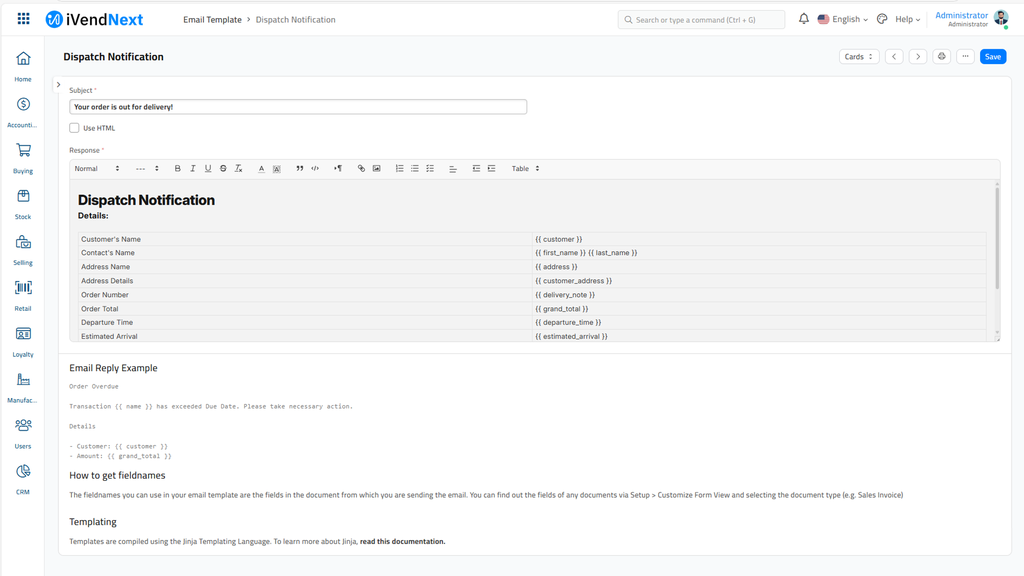Open the Table dropdown
The width and height of the screenshot is (1024, 576).
pos(526,168)
